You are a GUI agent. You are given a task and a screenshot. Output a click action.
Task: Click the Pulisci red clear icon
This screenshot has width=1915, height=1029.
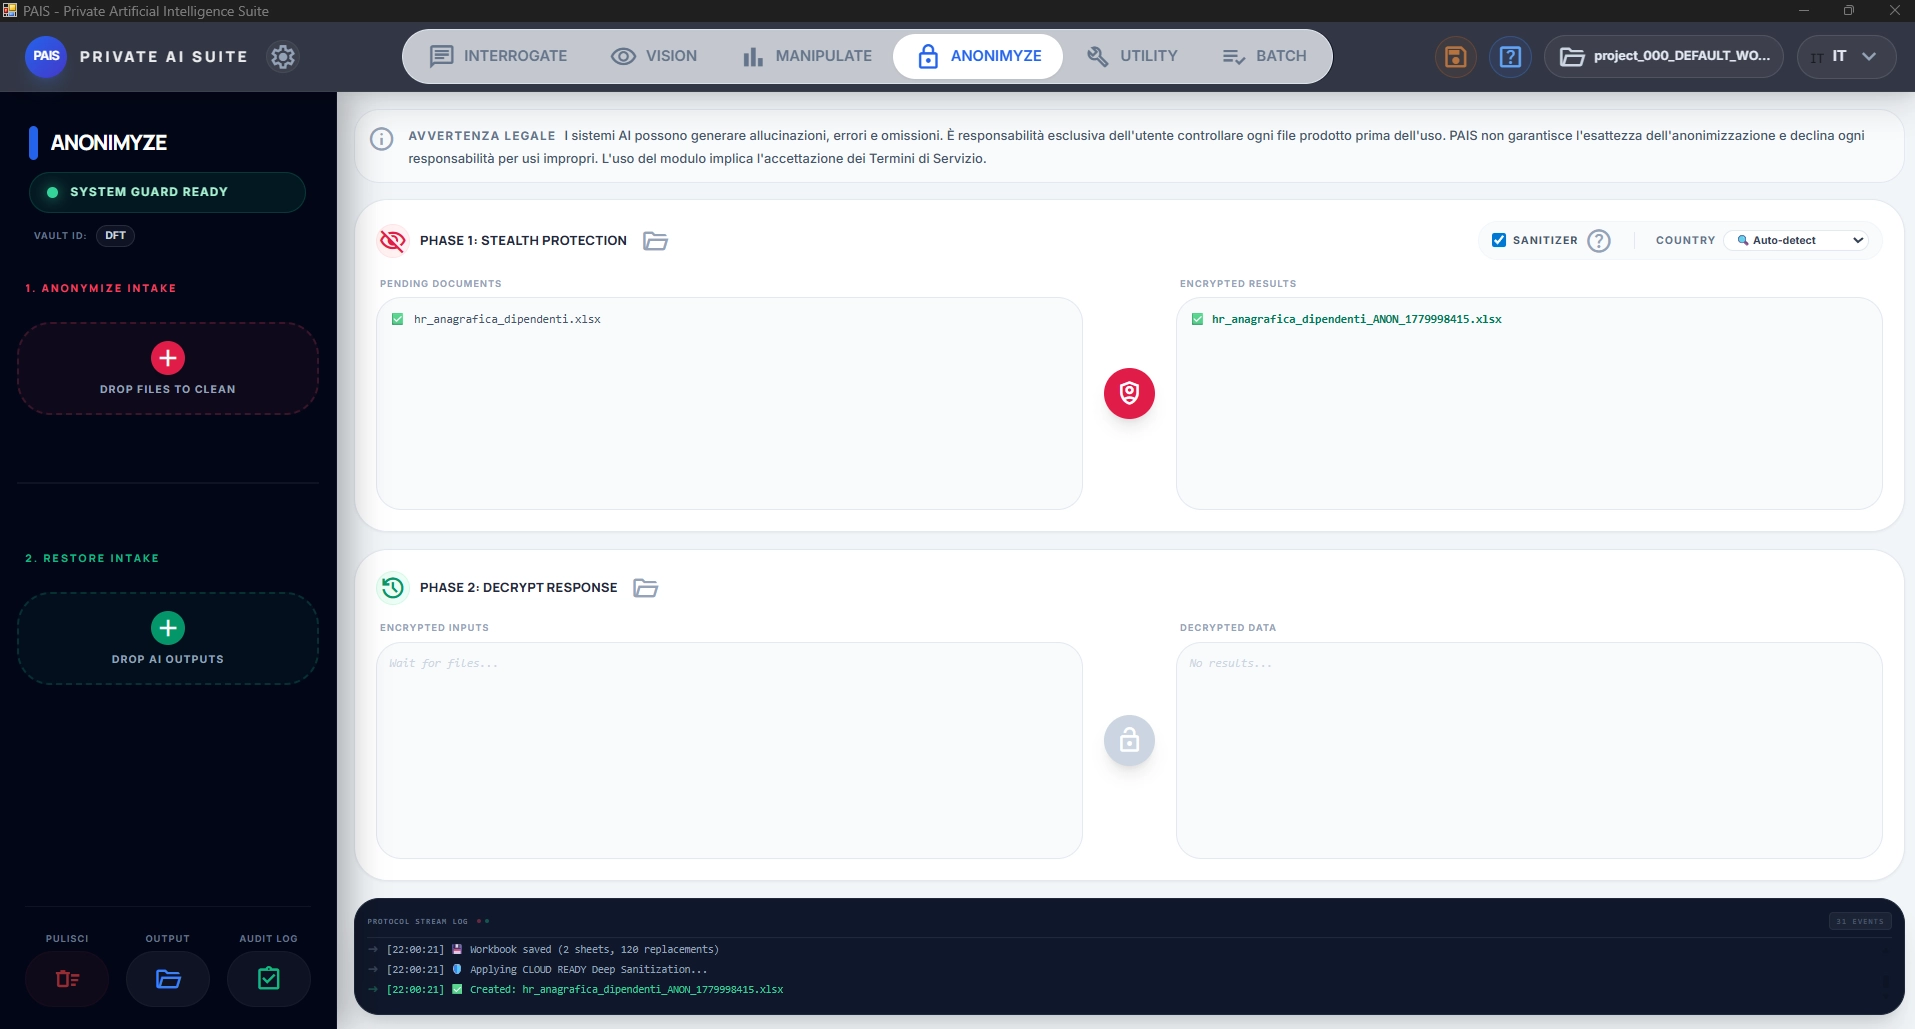tap(67, 979)
